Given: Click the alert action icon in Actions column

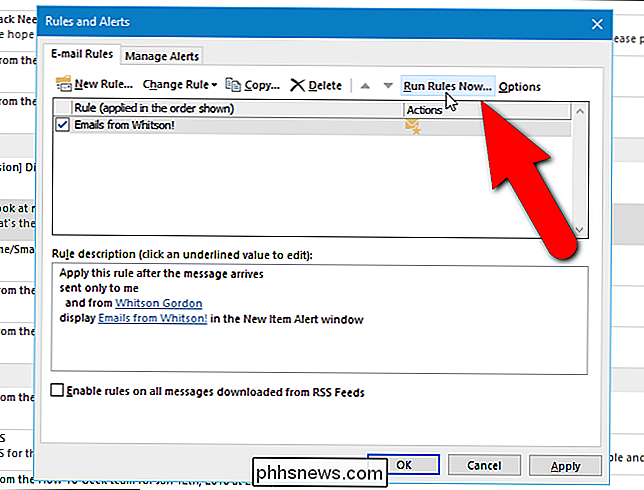Looking at the screenshot, I should pos(413,126).
